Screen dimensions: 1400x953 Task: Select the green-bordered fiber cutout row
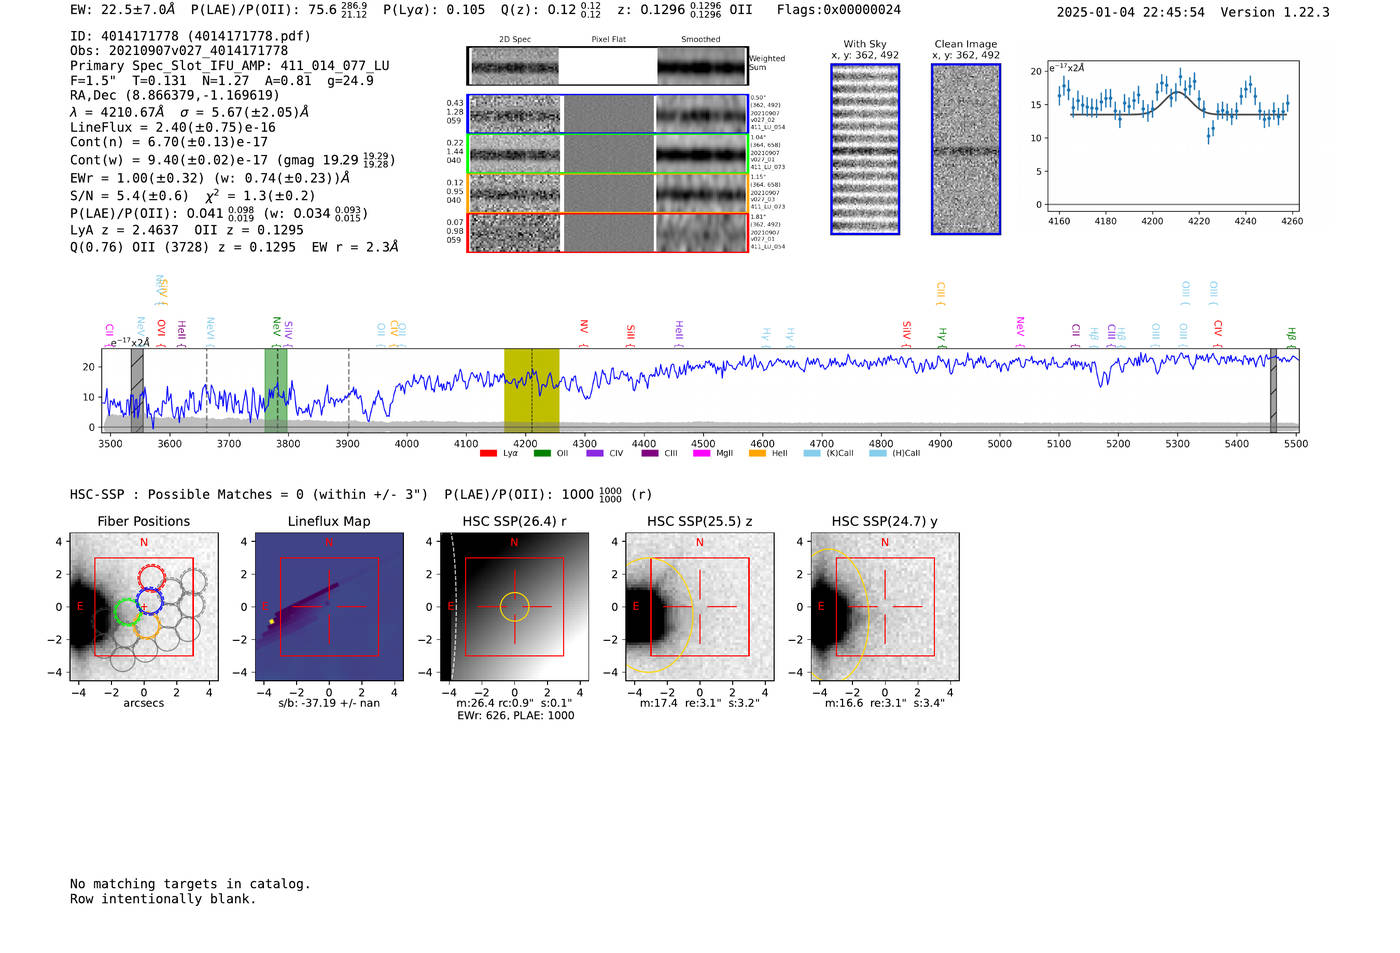coord(608,154)
